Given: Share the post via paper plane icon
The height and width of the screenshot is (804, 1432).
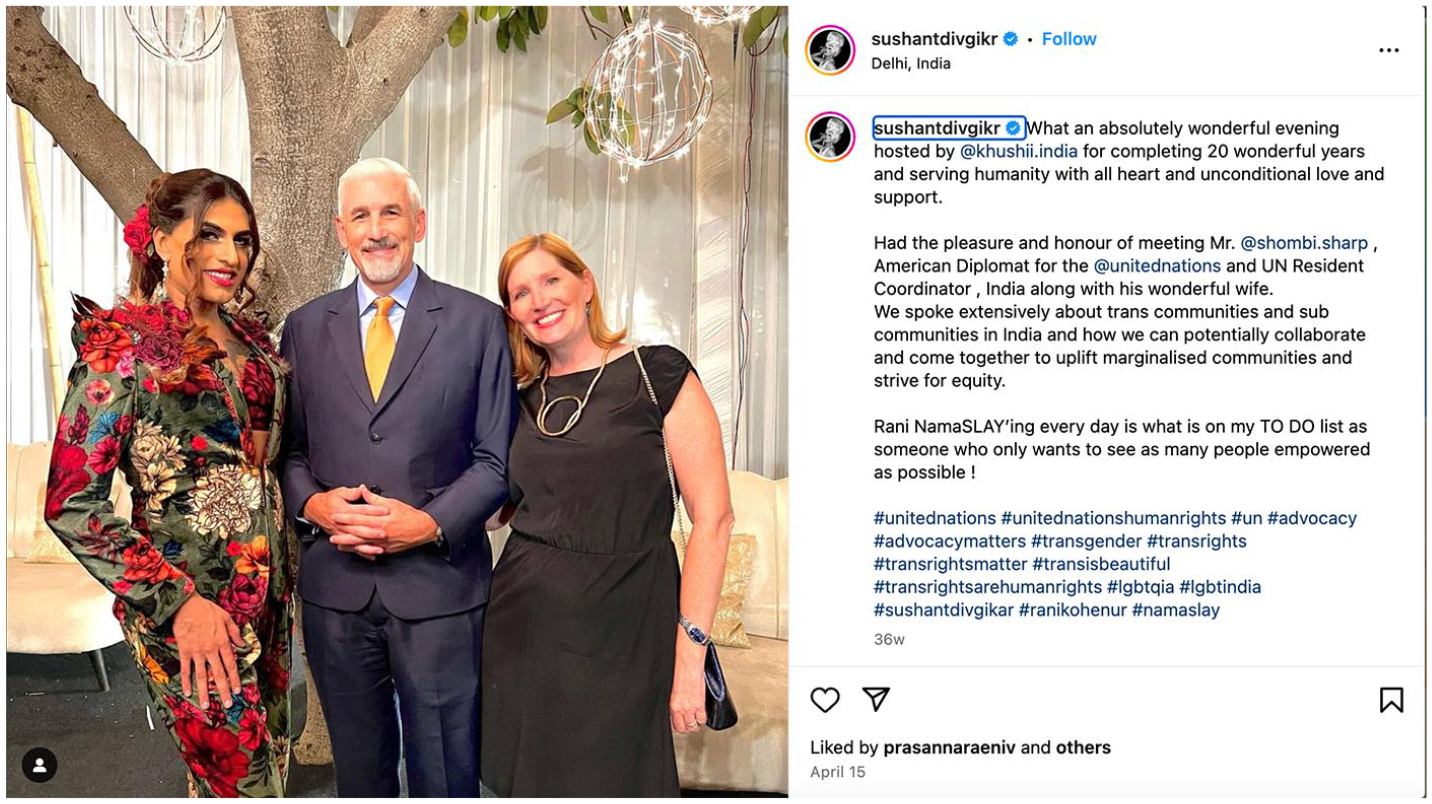Looking at the screenshot, I should click(876, 700).
